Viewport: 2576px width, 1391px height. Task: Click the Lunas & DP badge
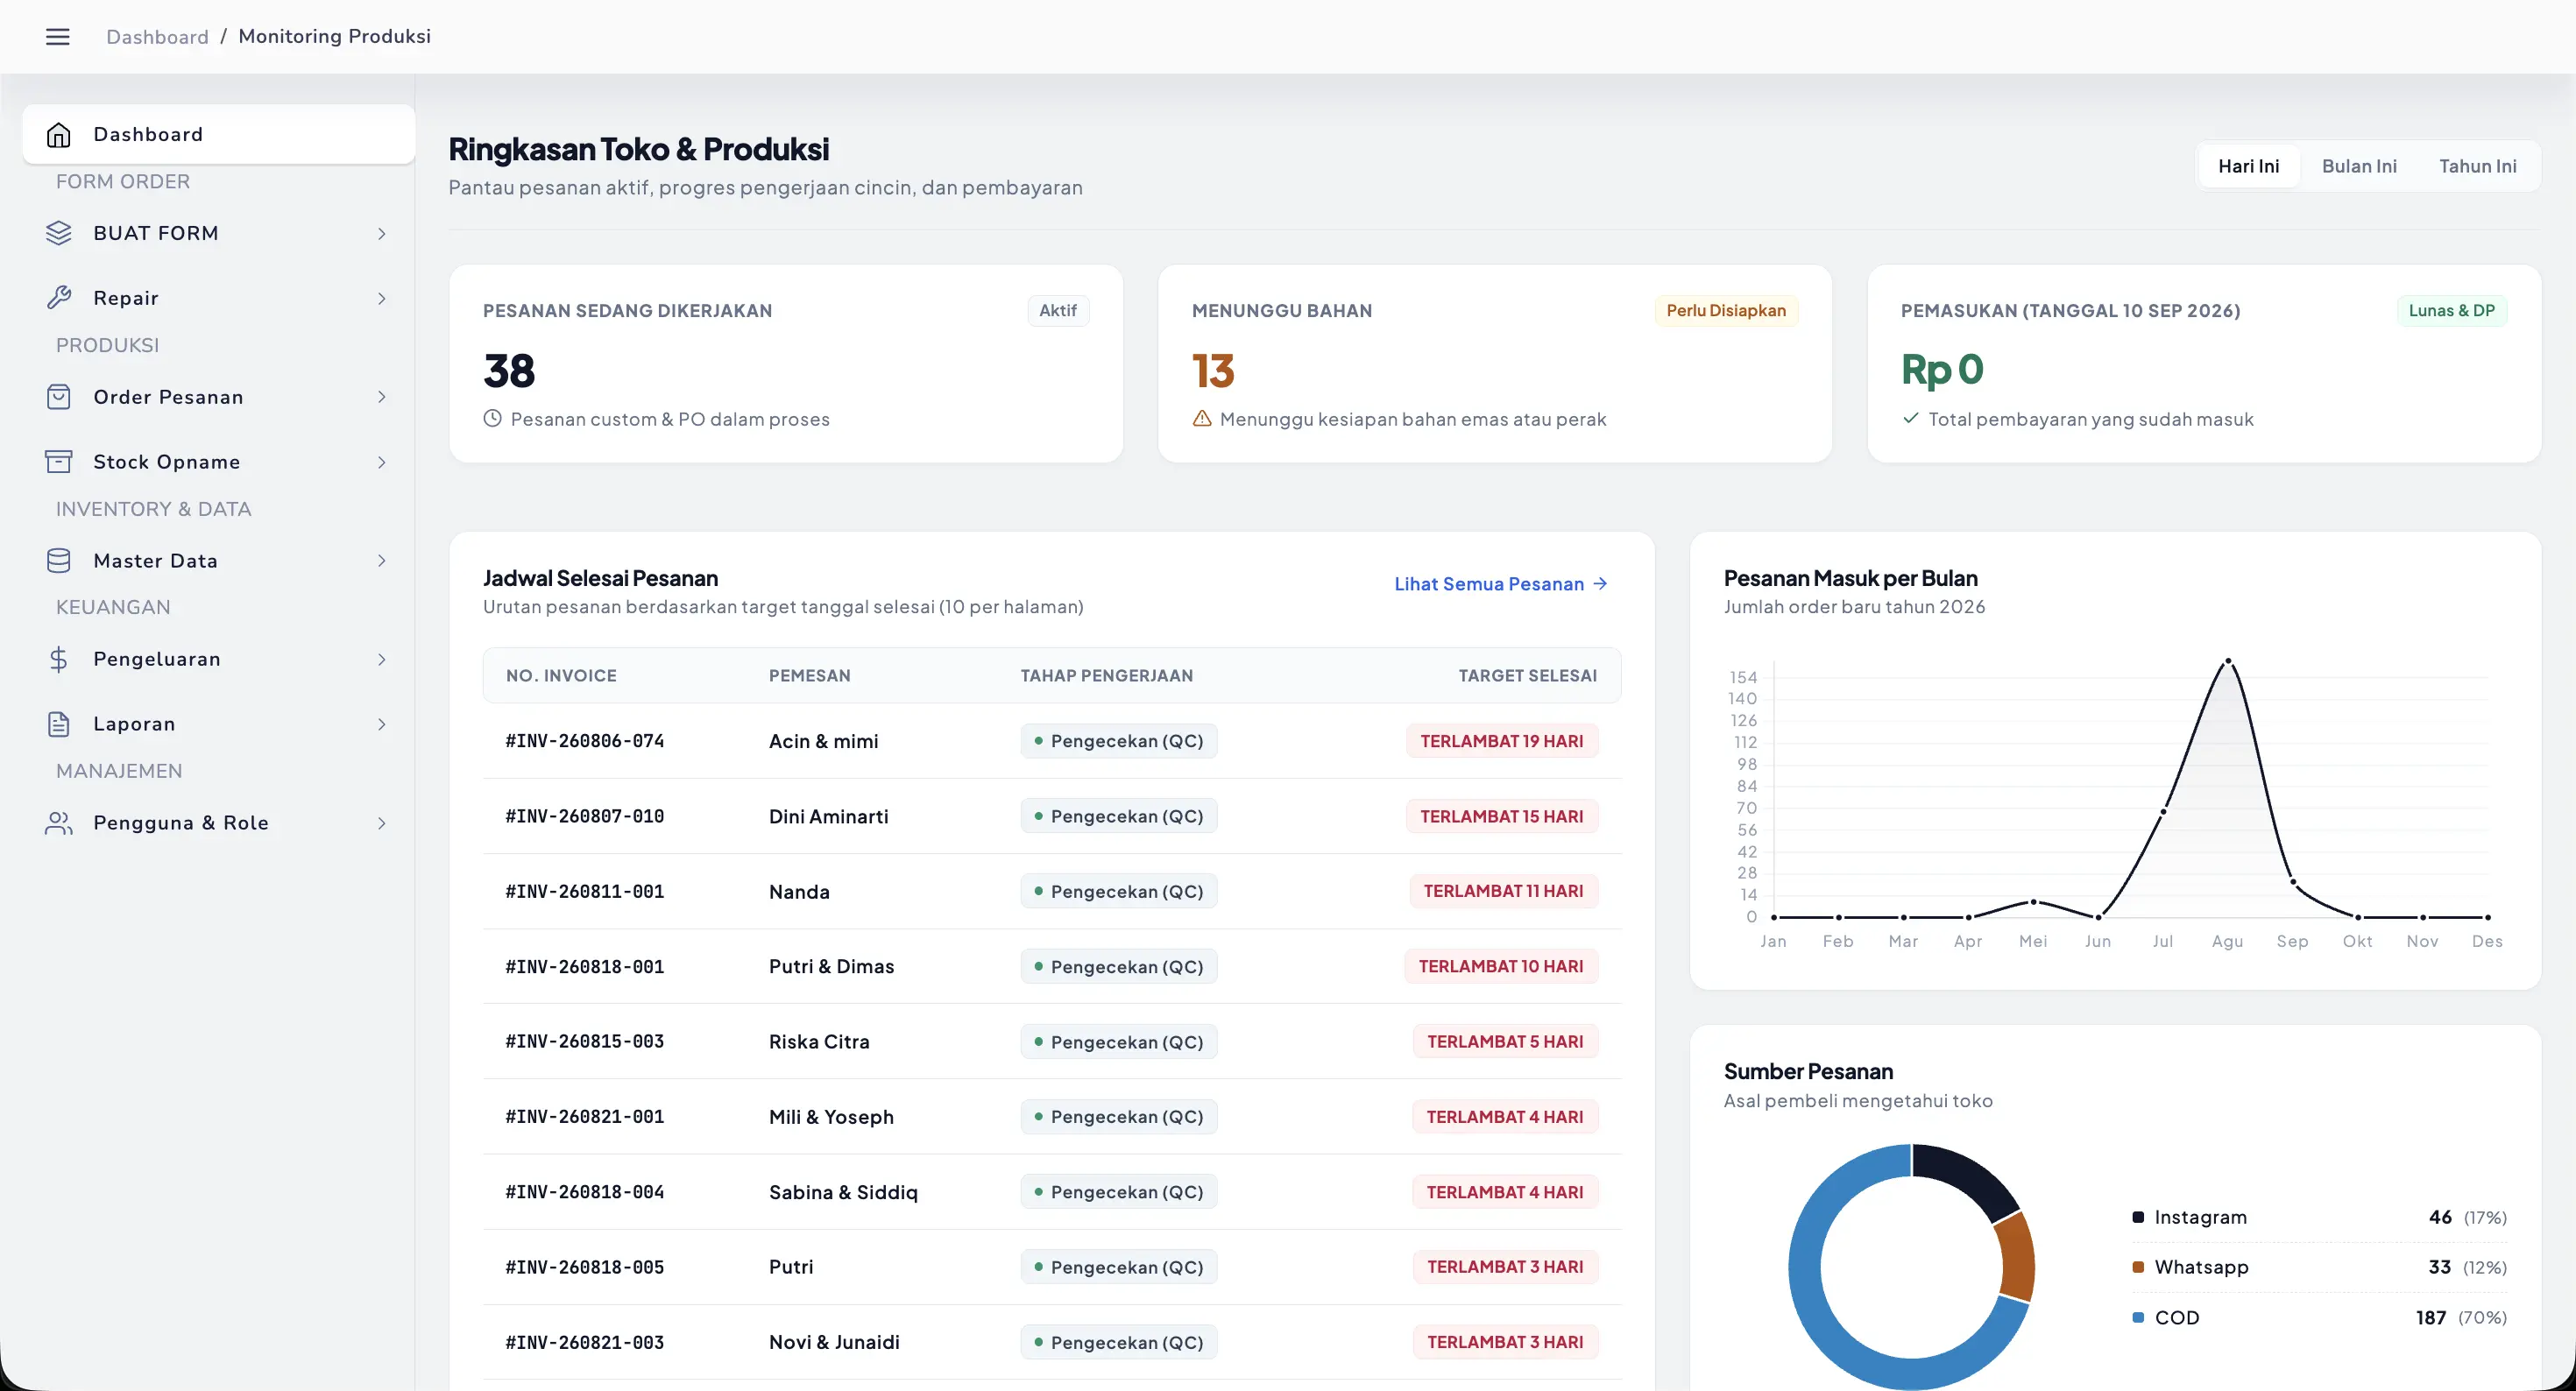pos(2451,311)
